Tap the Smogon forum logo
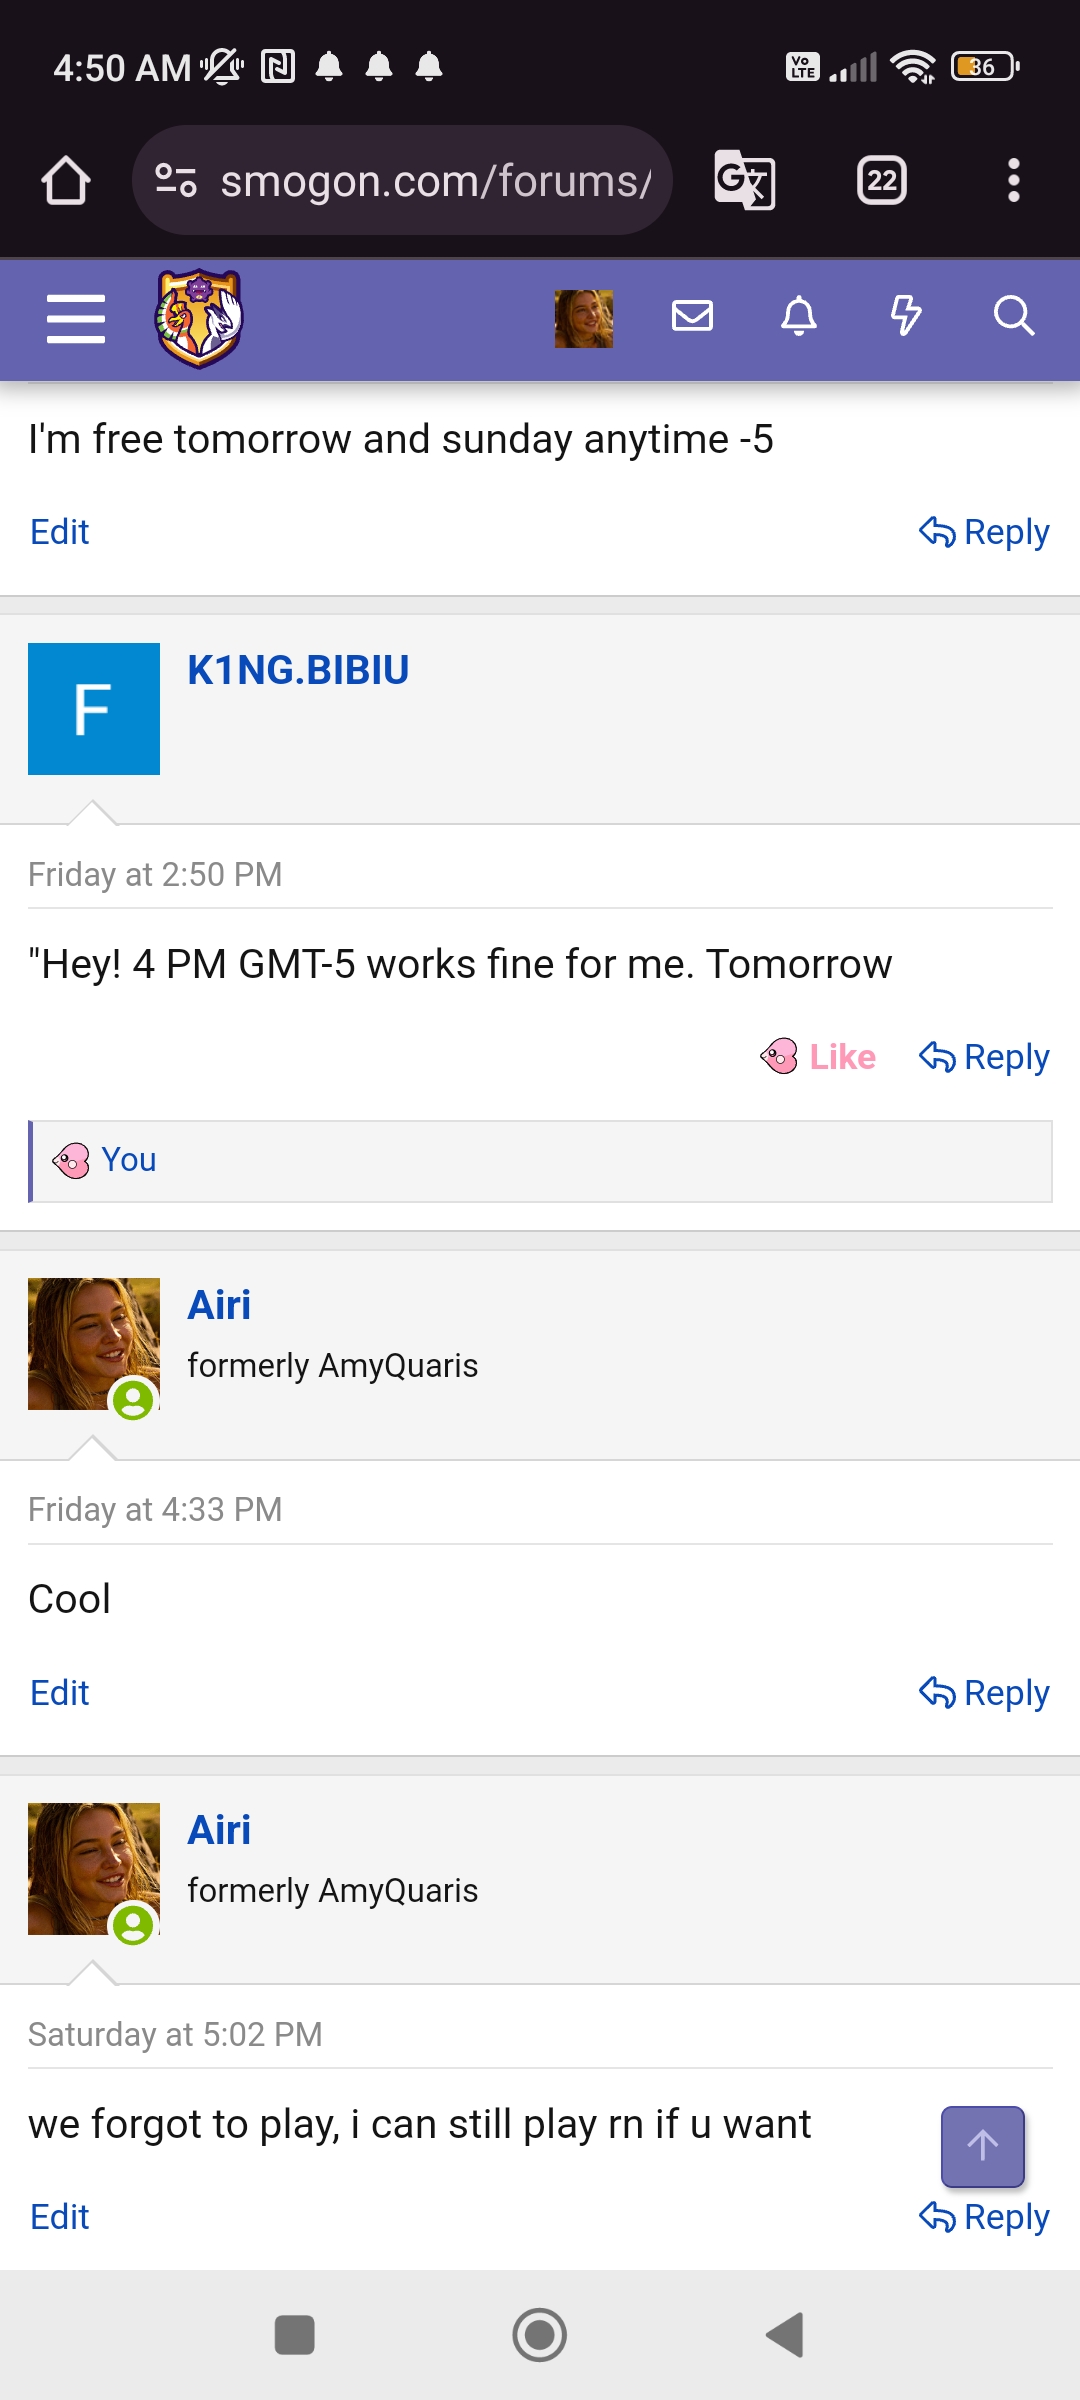This screenshot has height=2400, width=1080. point(199,318)
